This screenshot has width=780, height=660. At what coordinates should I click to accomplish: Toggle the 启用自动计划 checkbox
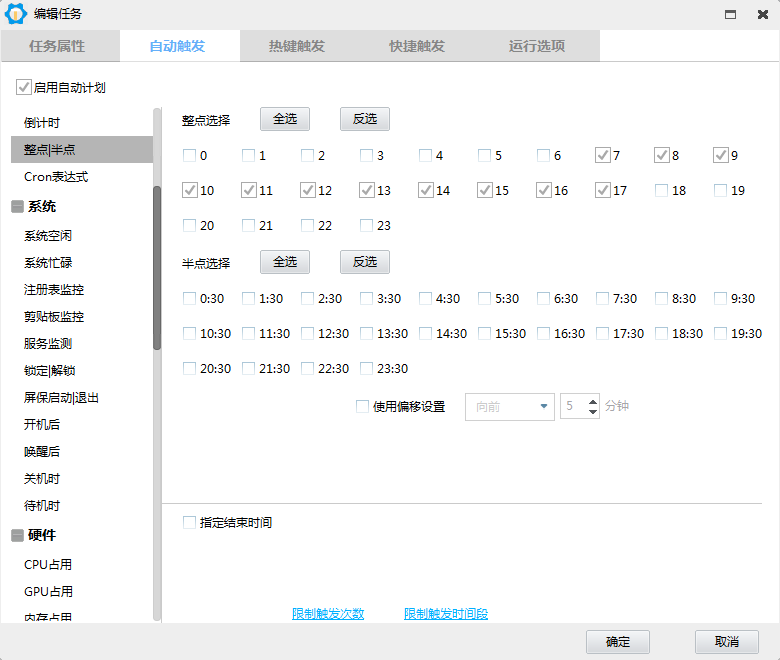point(23,88)
